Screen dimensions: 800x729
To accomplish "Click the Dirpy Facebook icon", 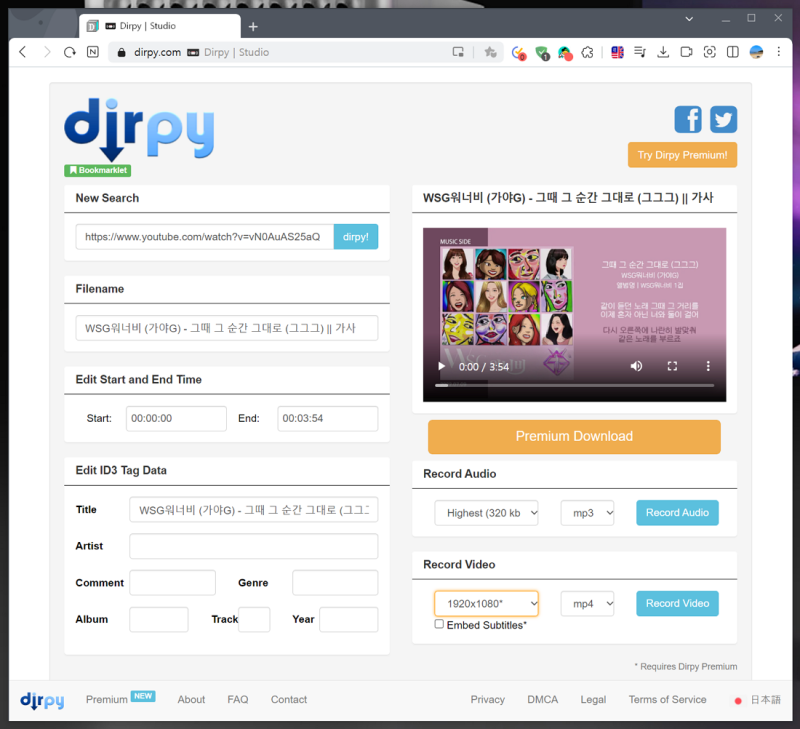I will point(688,119).
